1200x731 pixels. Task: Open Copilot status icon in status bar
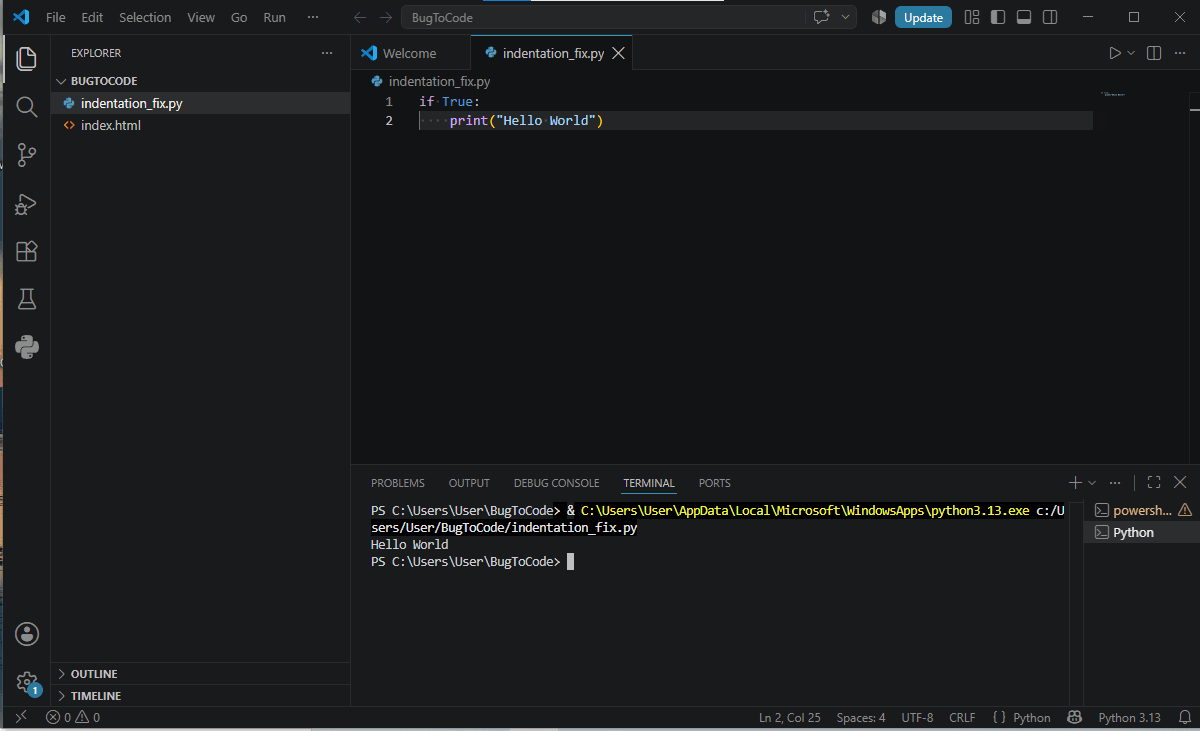click(1074, 717)
